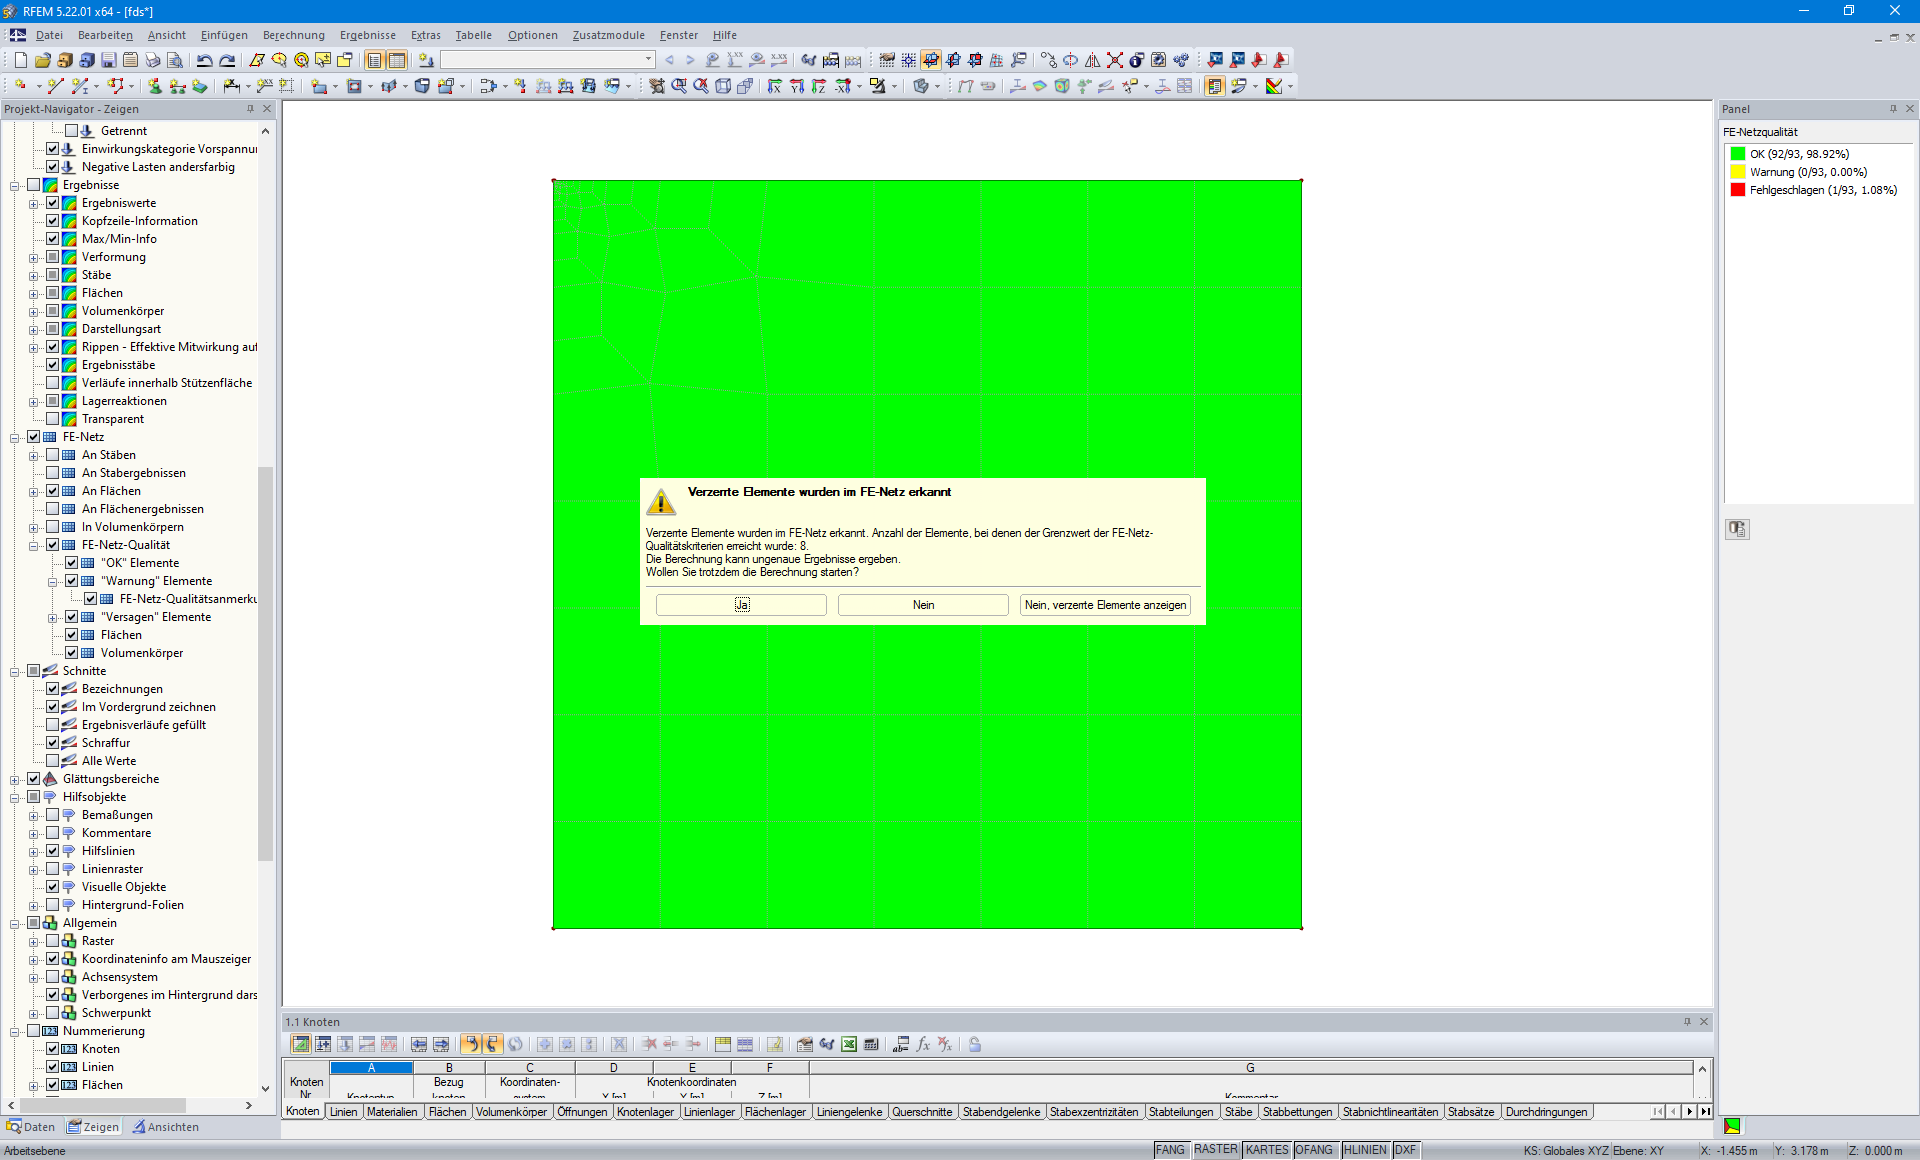Open the Berechnung menu
Screen dimensions: 1920x1160
[x=293, y=35]
